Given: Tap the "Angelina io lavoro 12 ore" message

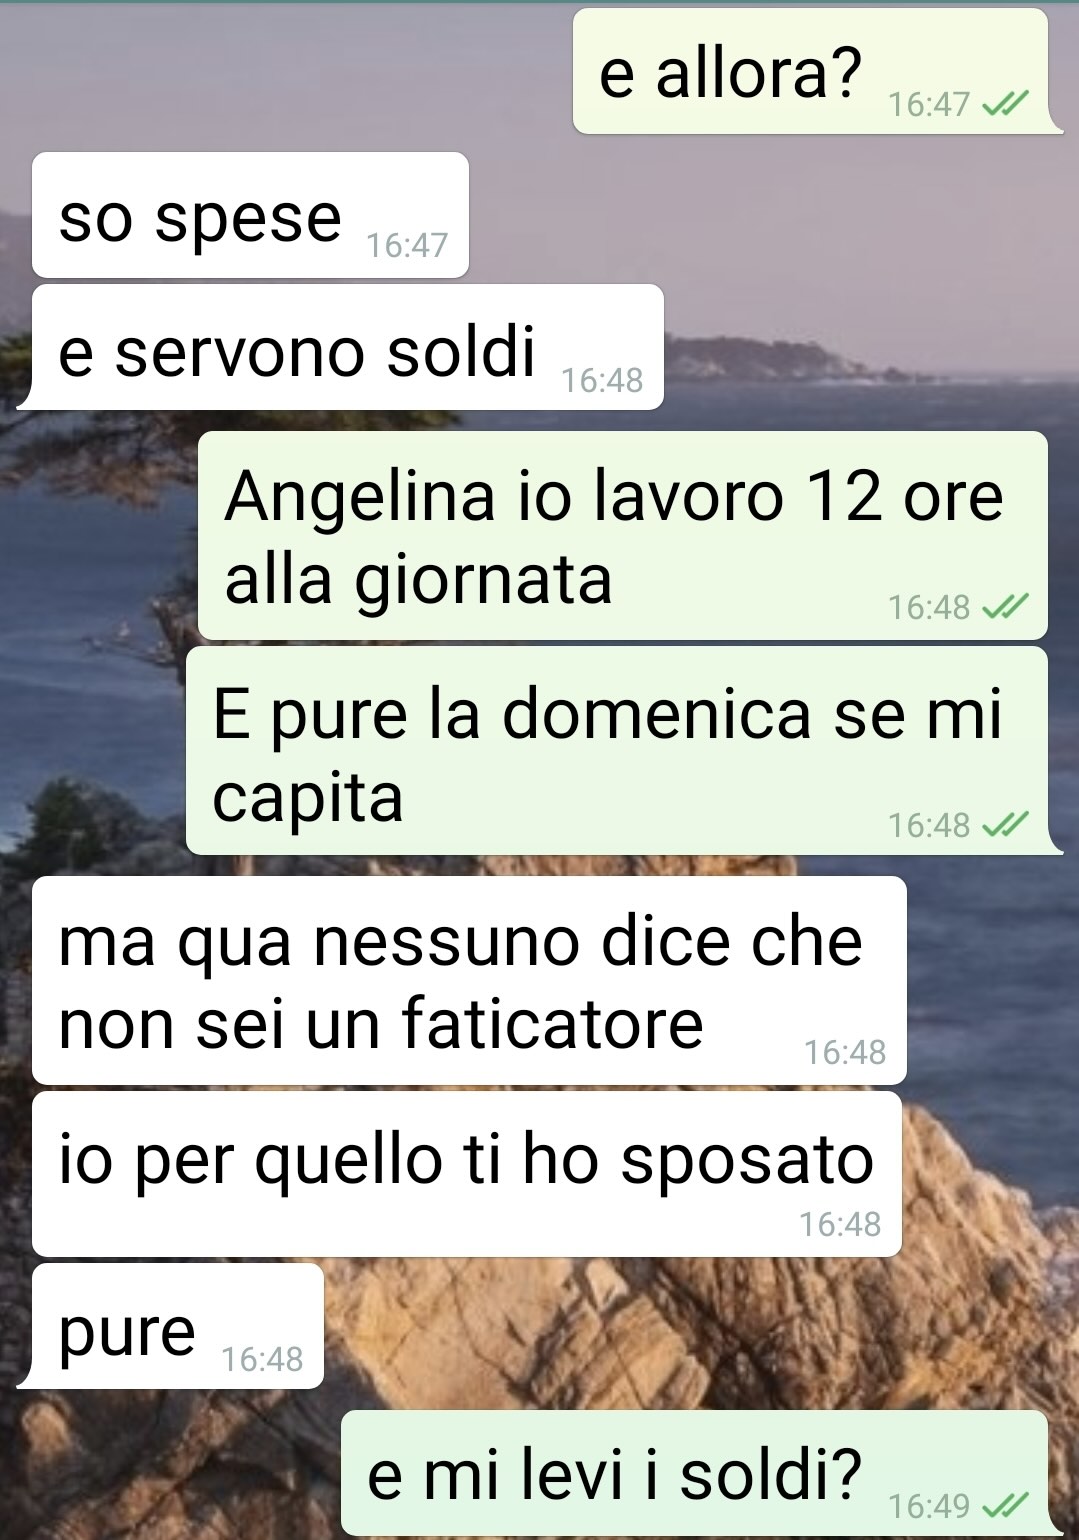Looking at the screenshot, I should pos(623,535).
